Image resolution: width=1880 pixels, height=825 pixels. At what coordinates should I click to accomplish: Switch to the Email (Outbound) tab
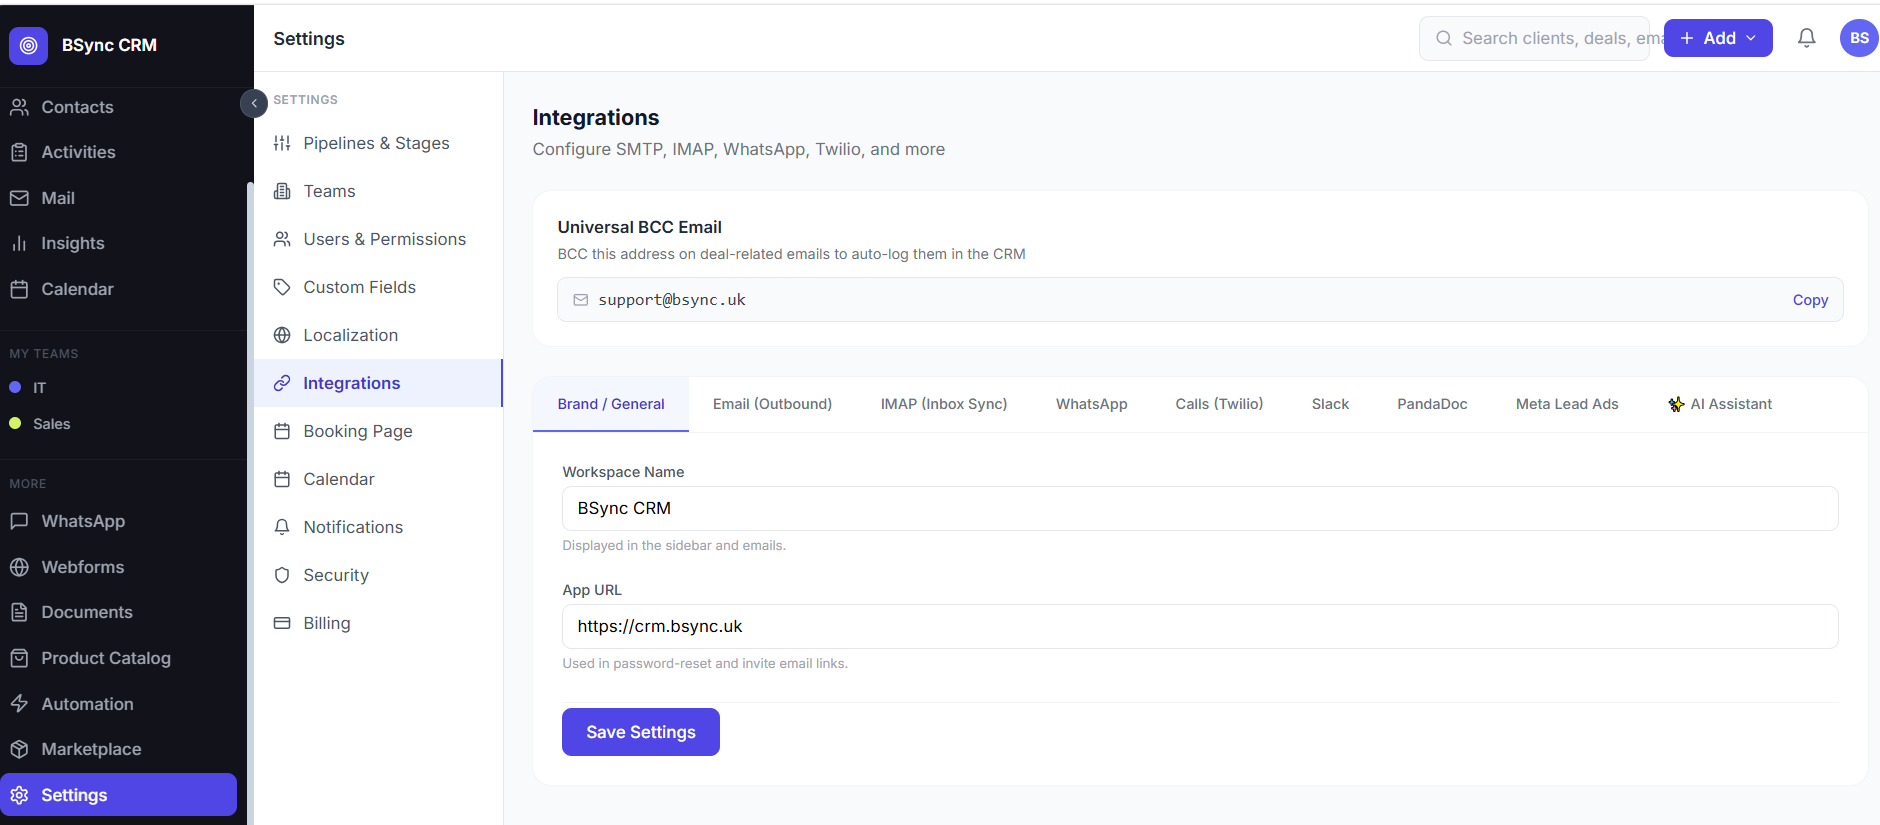772,404
